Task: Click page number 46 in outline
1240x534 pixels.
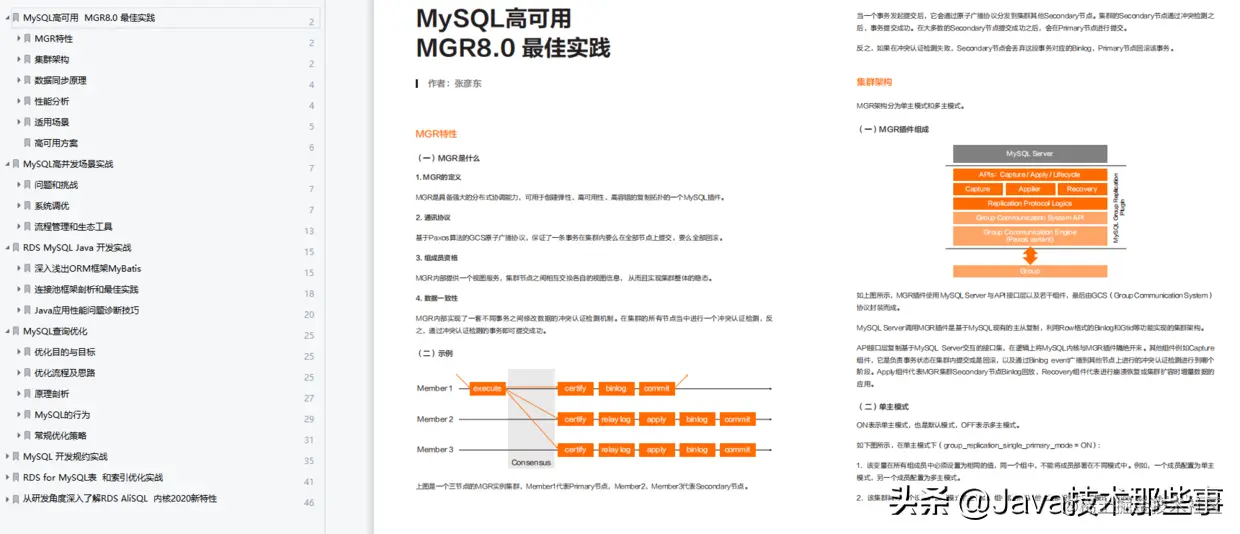Action: pos(309,503)
